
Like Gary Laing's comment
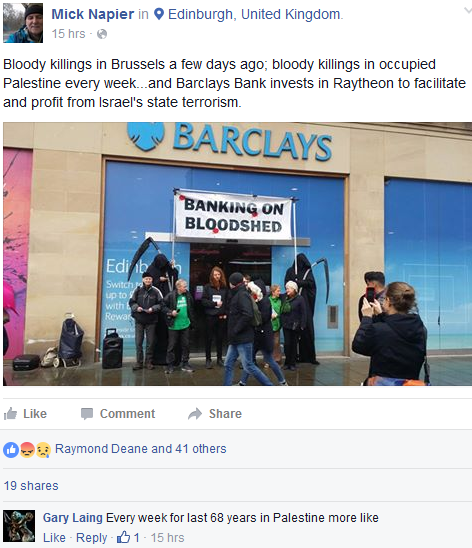click(54, 538)
